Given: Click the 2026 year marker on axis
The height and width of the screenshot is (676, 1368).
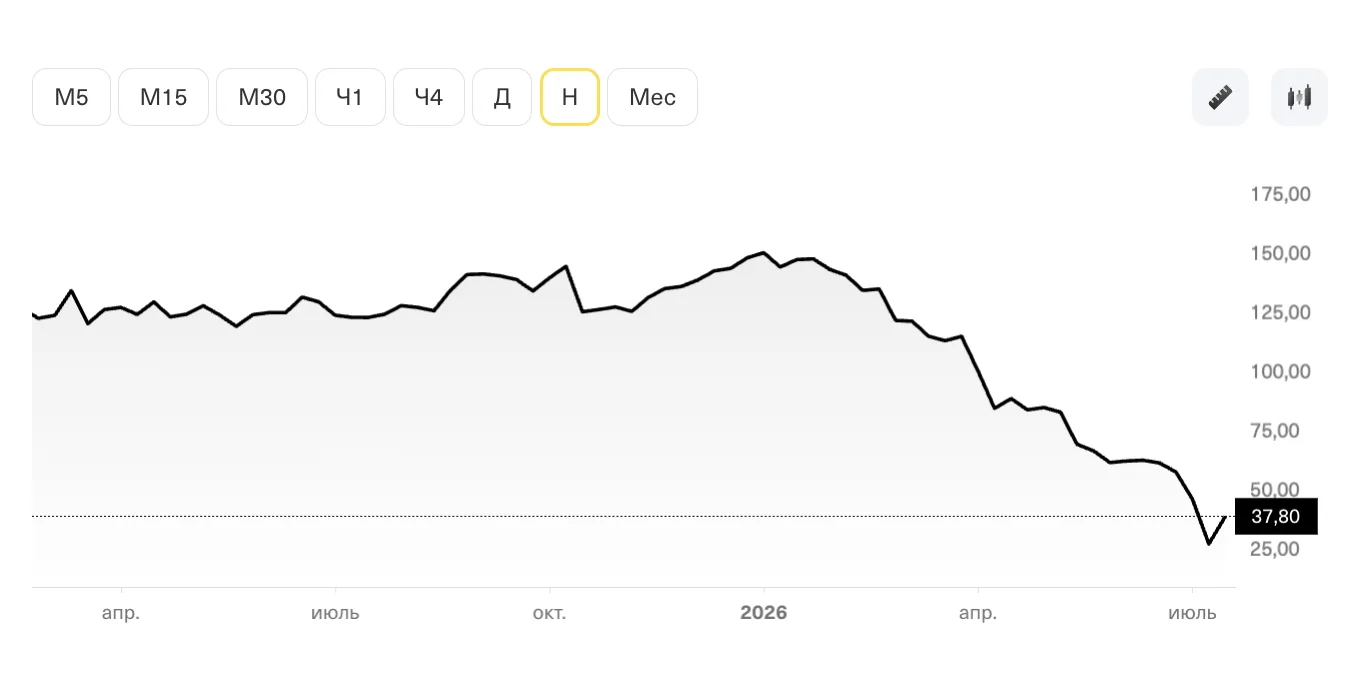Looking at the screenshot, I should pyautogui.click(x=763, y=613).
